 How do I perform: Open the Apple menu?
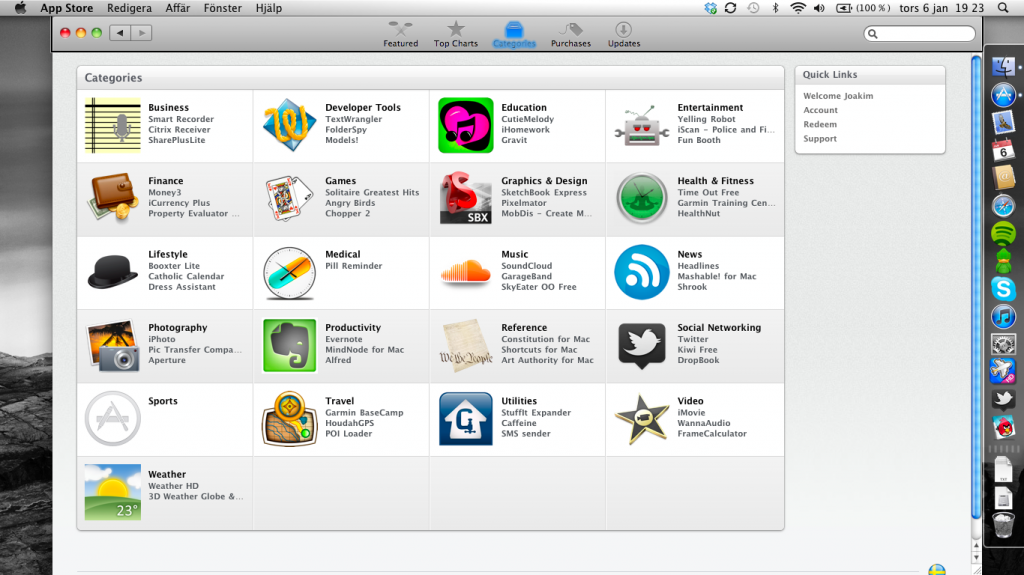tap(20, 8)
